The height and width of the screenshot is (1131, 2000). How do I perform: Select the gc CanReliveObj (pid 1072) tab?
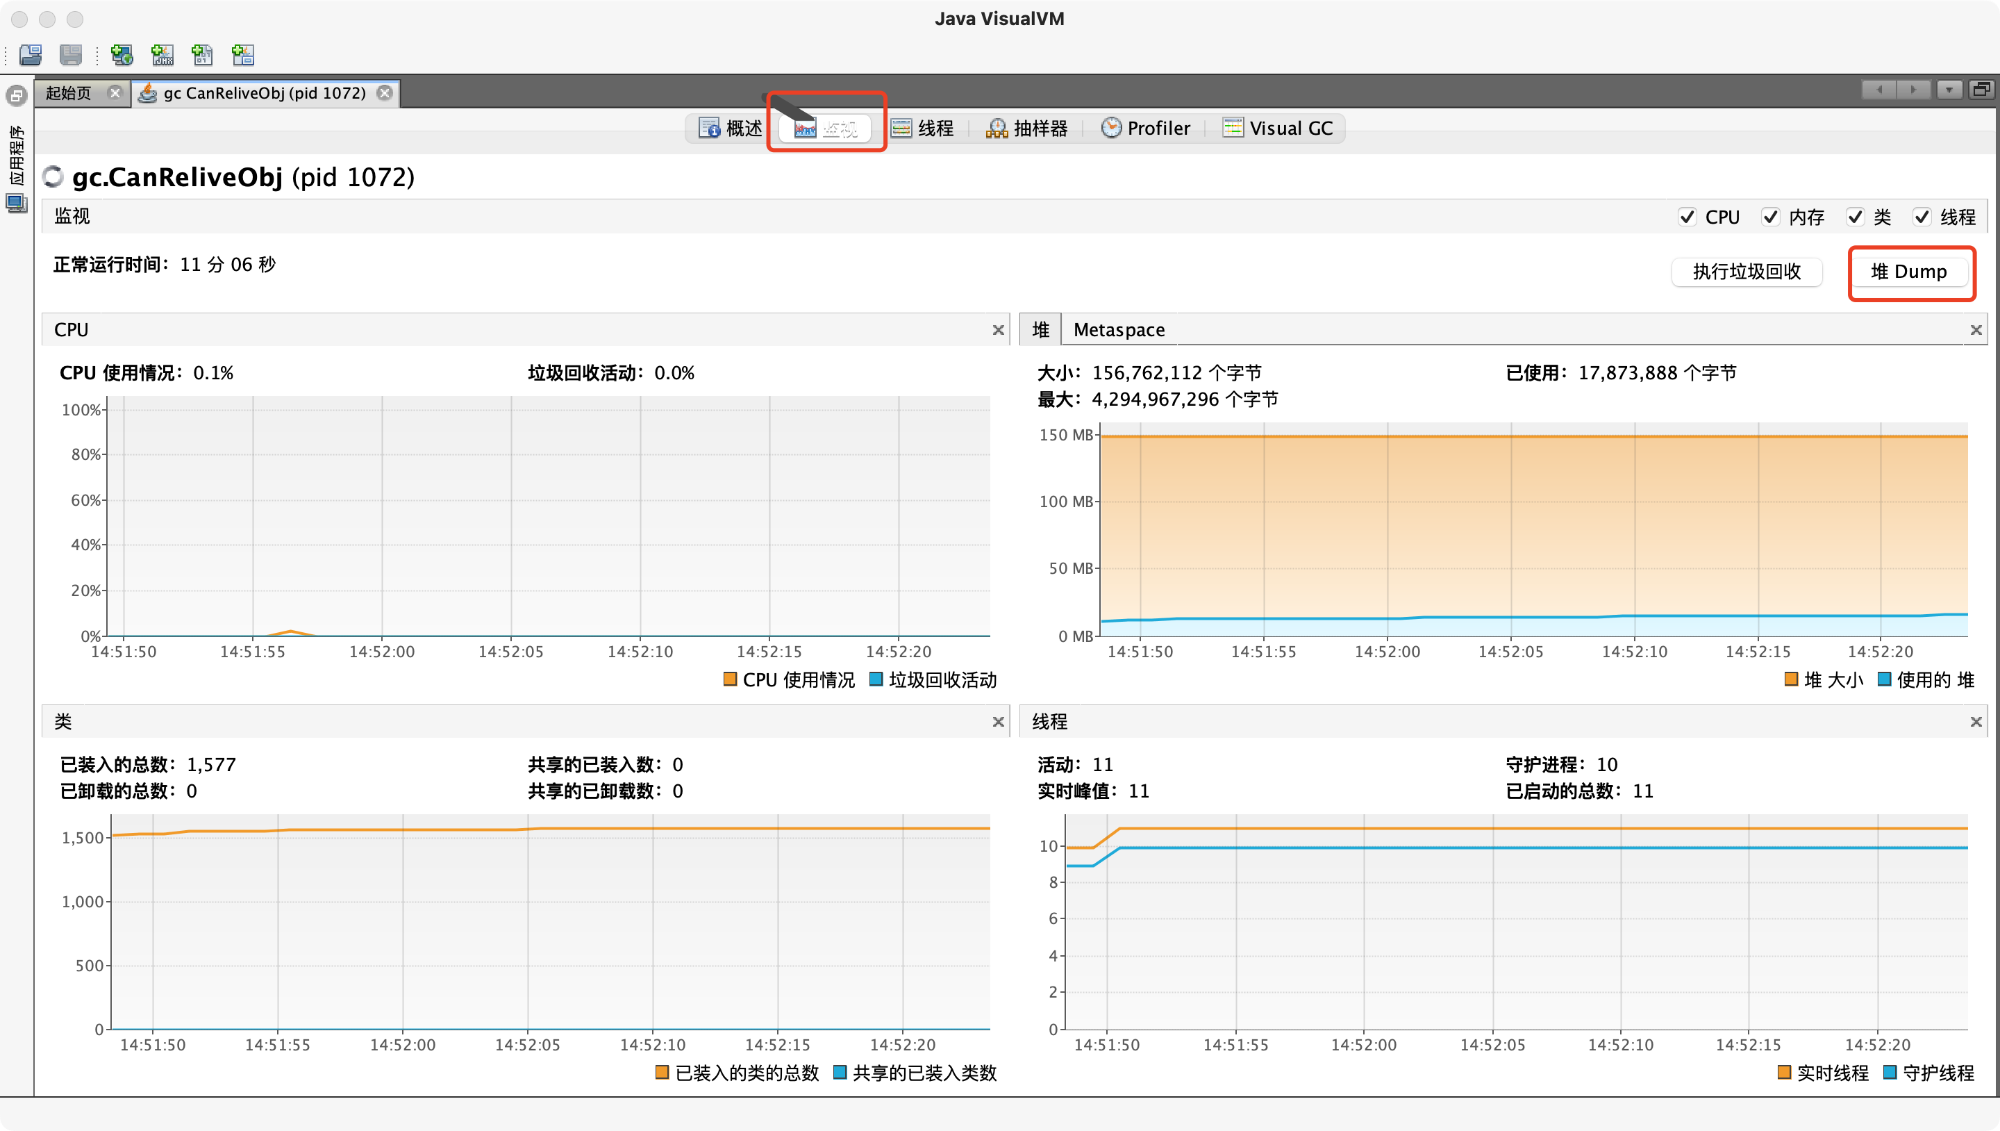coord(265,93)
